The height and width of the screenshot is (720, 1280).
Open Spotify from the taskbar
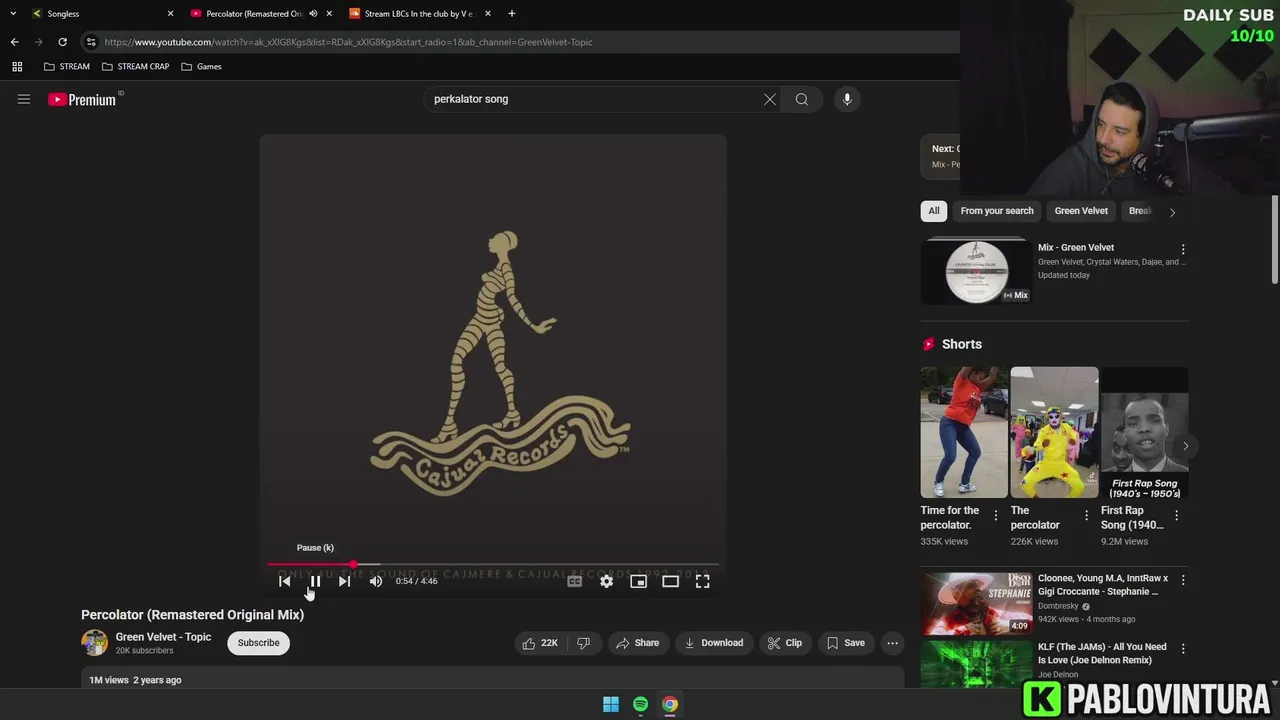click(640, 704)
